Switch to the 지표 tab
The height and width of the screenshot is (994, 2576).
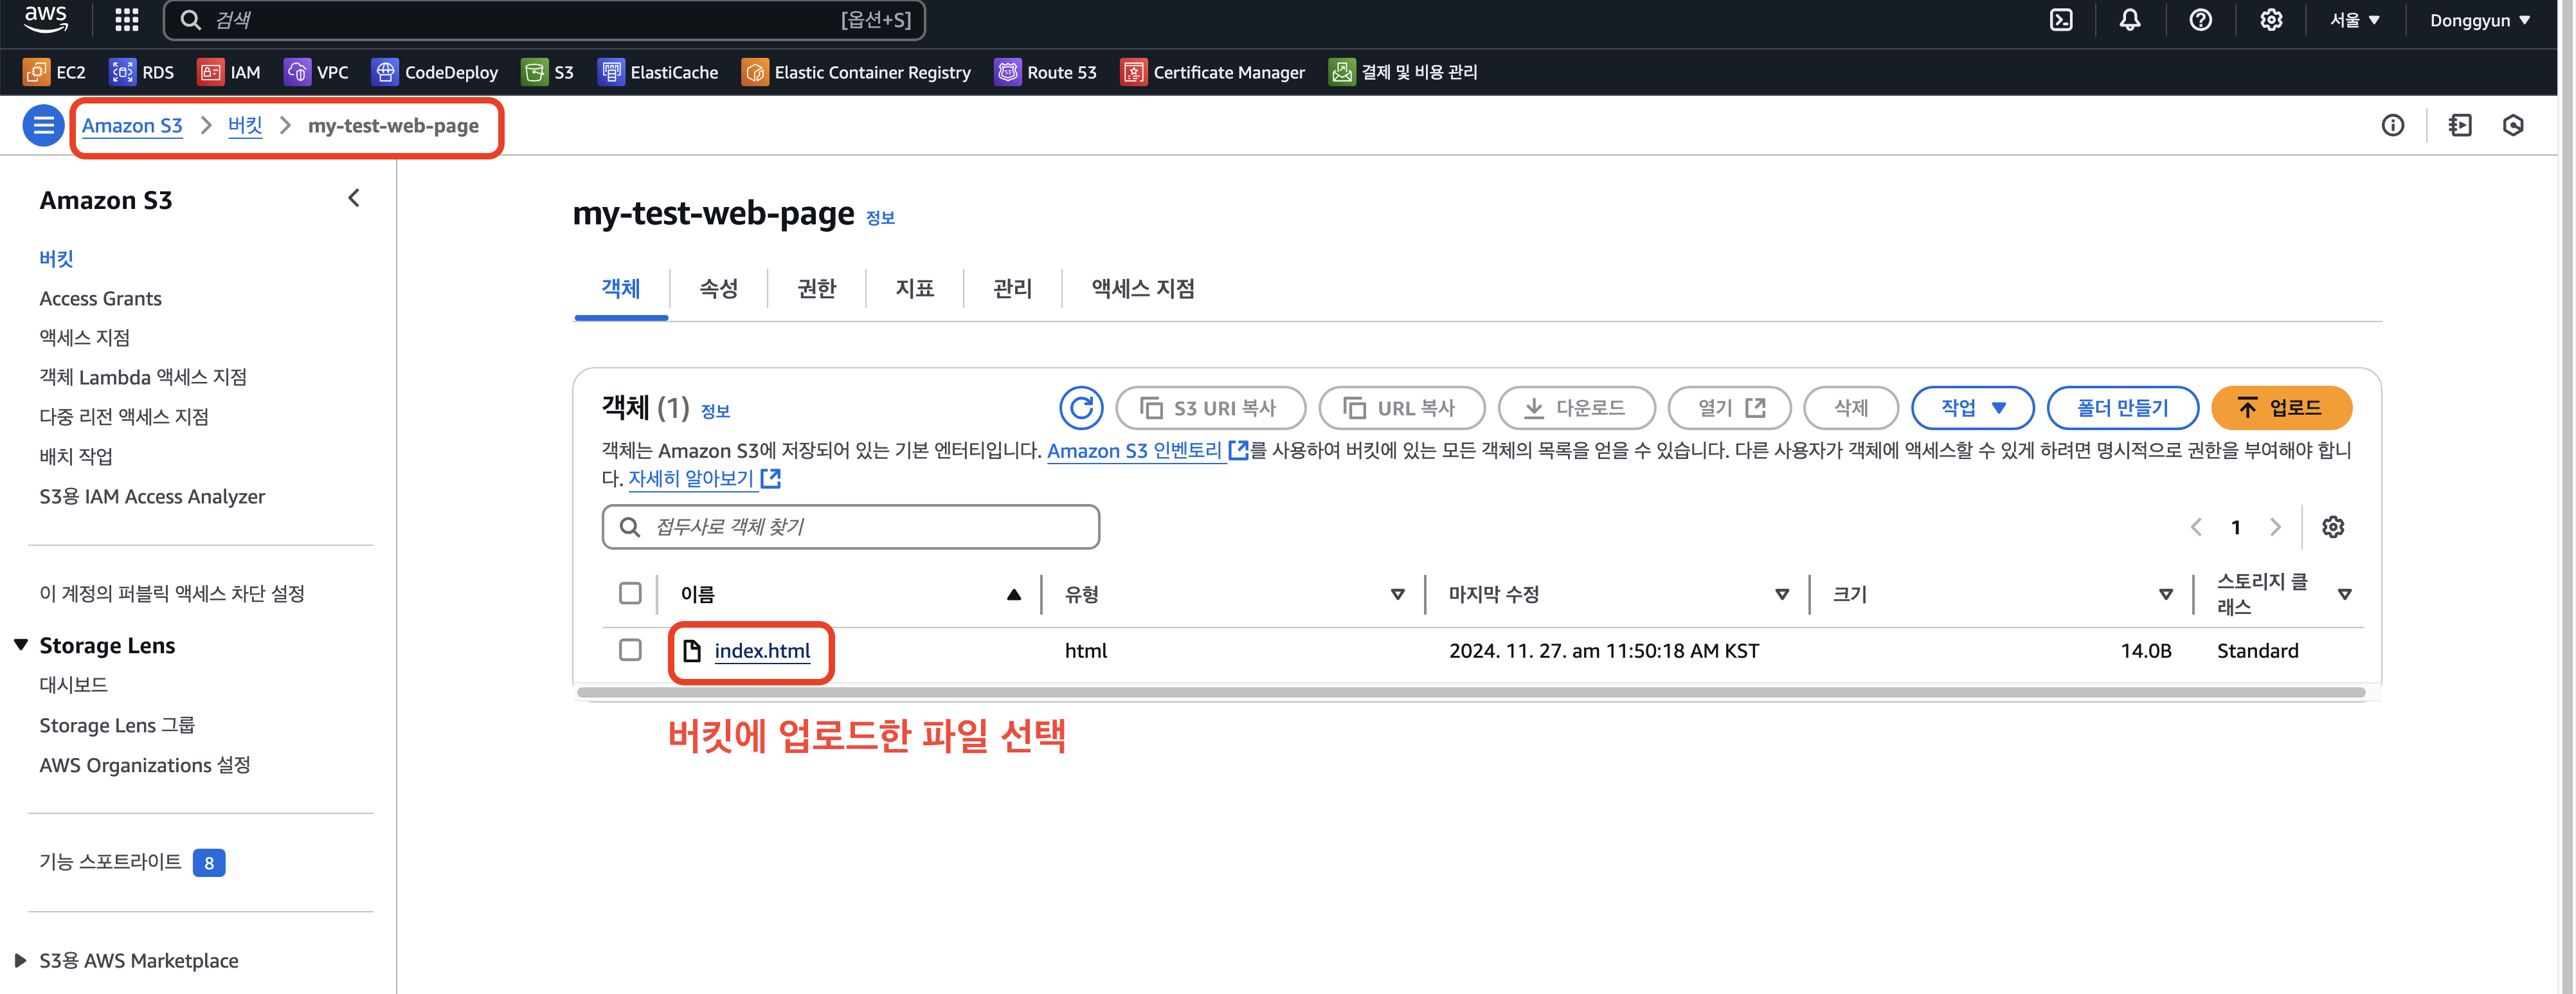[x=915, y=288]
